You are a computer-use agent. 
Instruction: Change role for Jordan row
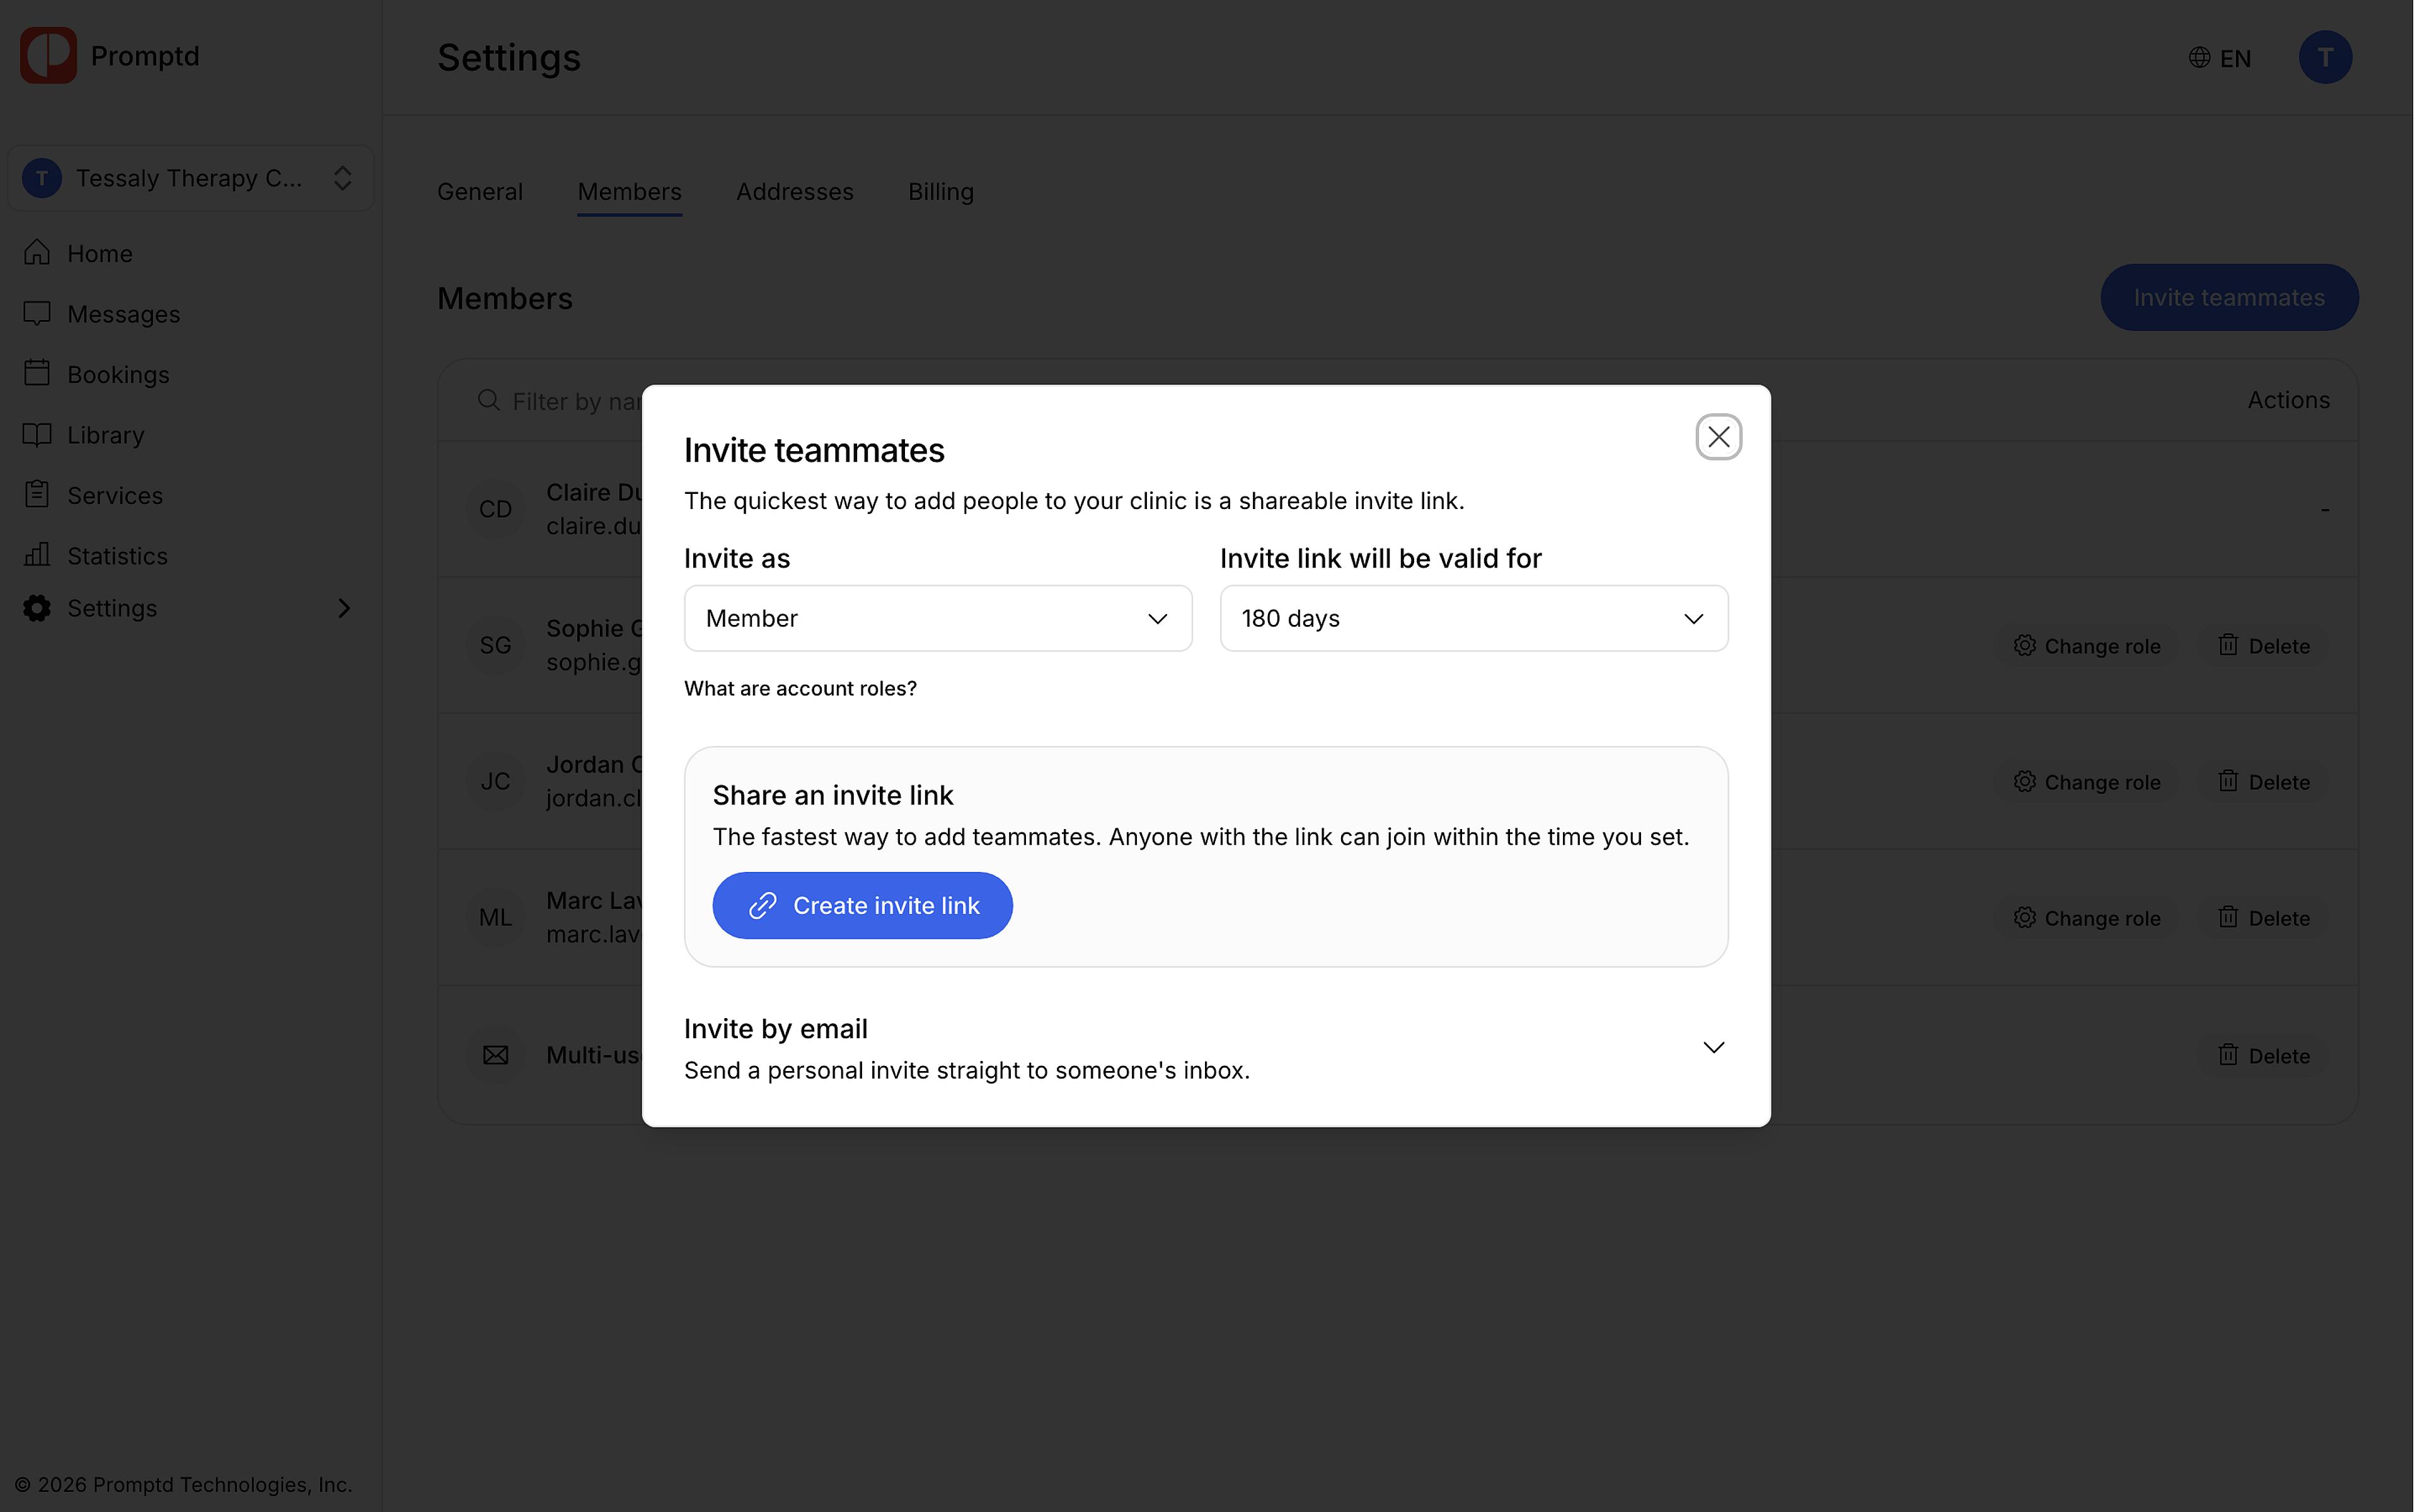(2088, 782)
